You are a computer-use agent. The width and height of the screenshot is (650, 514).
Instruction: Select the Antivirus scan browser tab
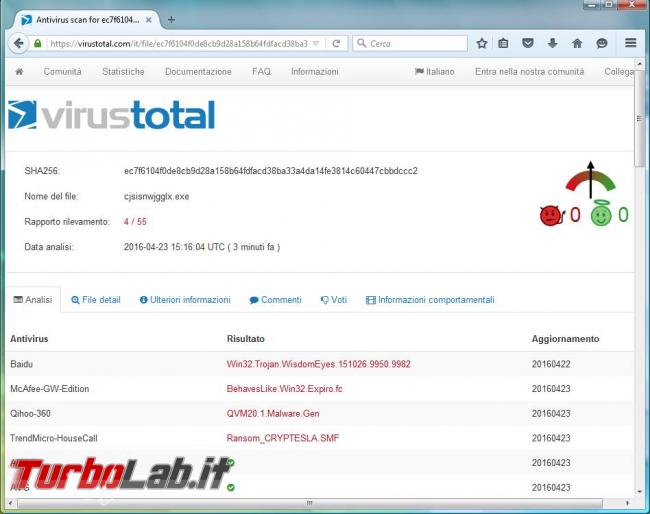click(87, 20)
